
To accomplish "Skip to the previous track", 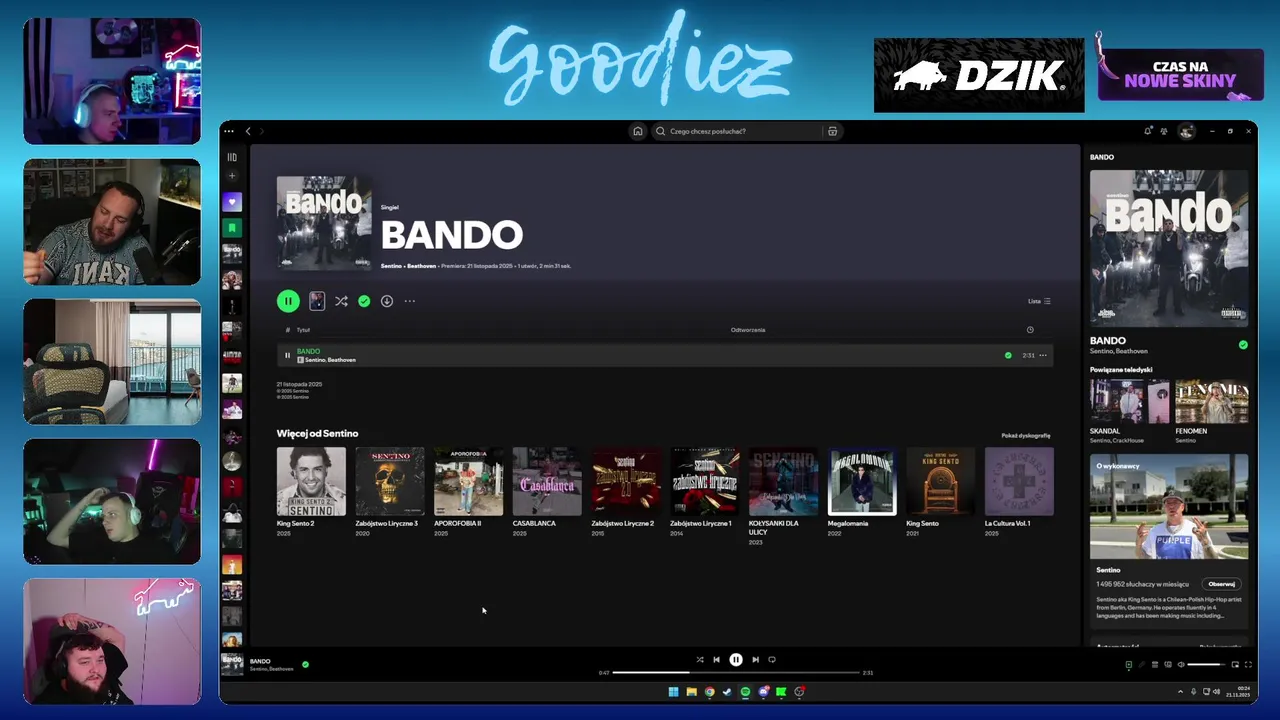I will click(x=716, y=660).
